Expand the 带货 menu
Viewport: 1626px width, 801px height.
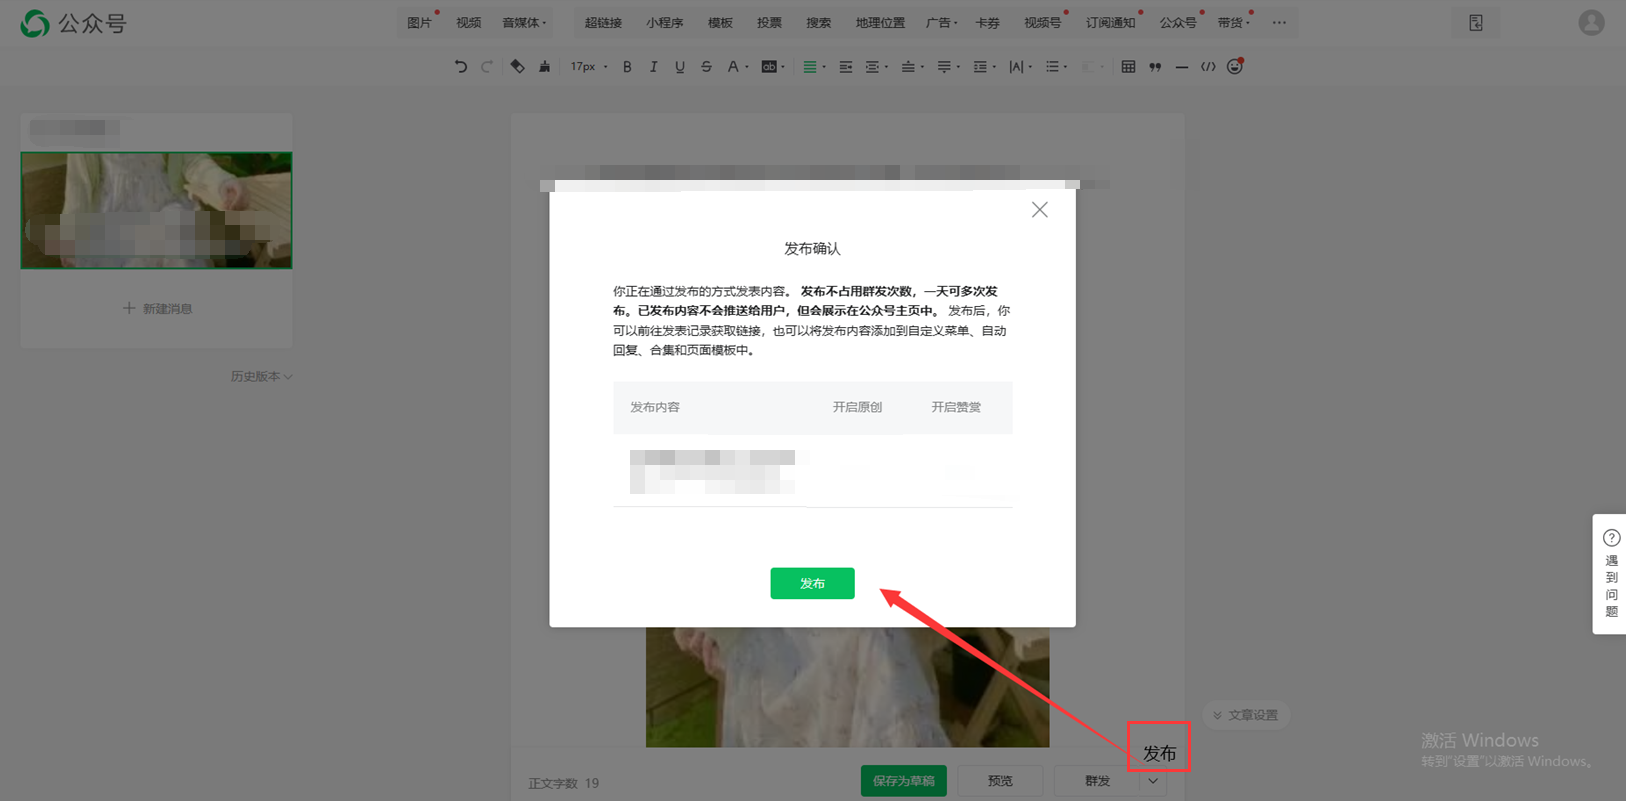[x=1233, y=23]
